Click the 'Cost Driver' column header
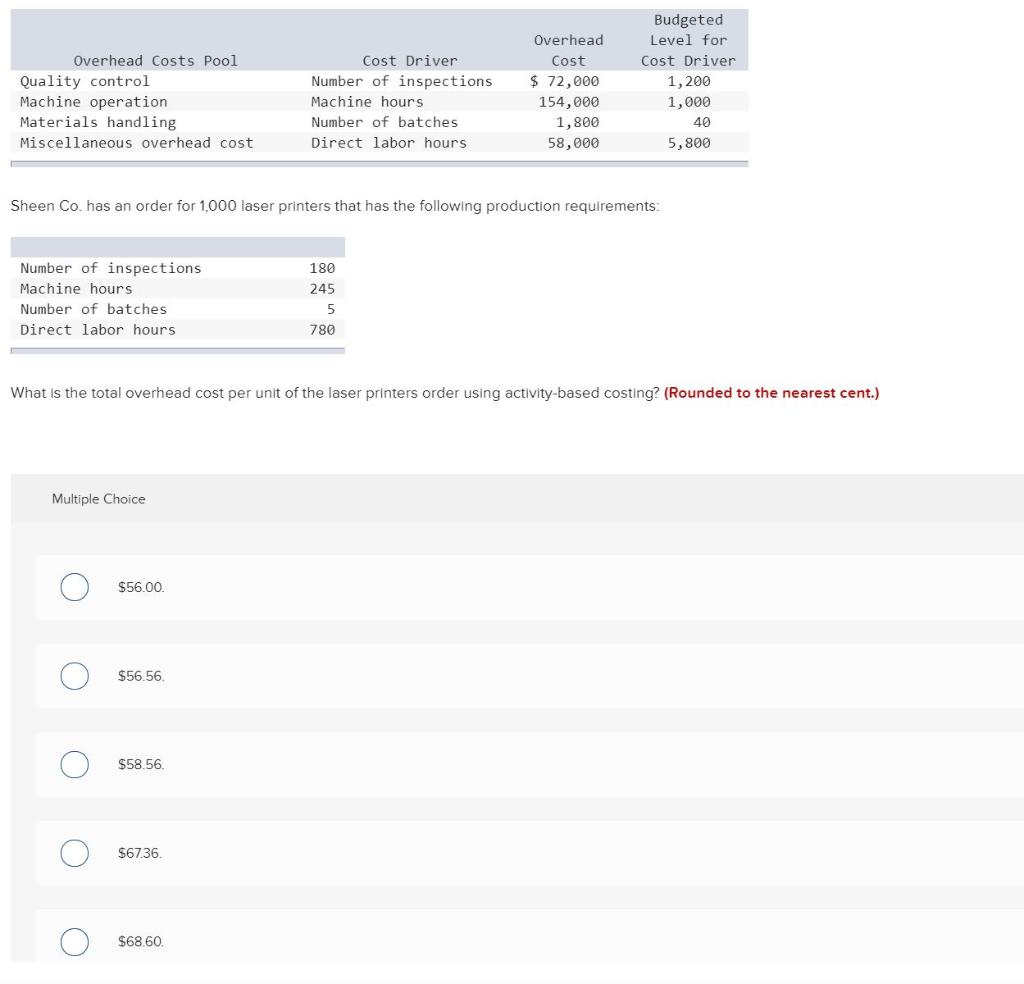The width and height of the screenshot is (1024, 984). point(410,61)
